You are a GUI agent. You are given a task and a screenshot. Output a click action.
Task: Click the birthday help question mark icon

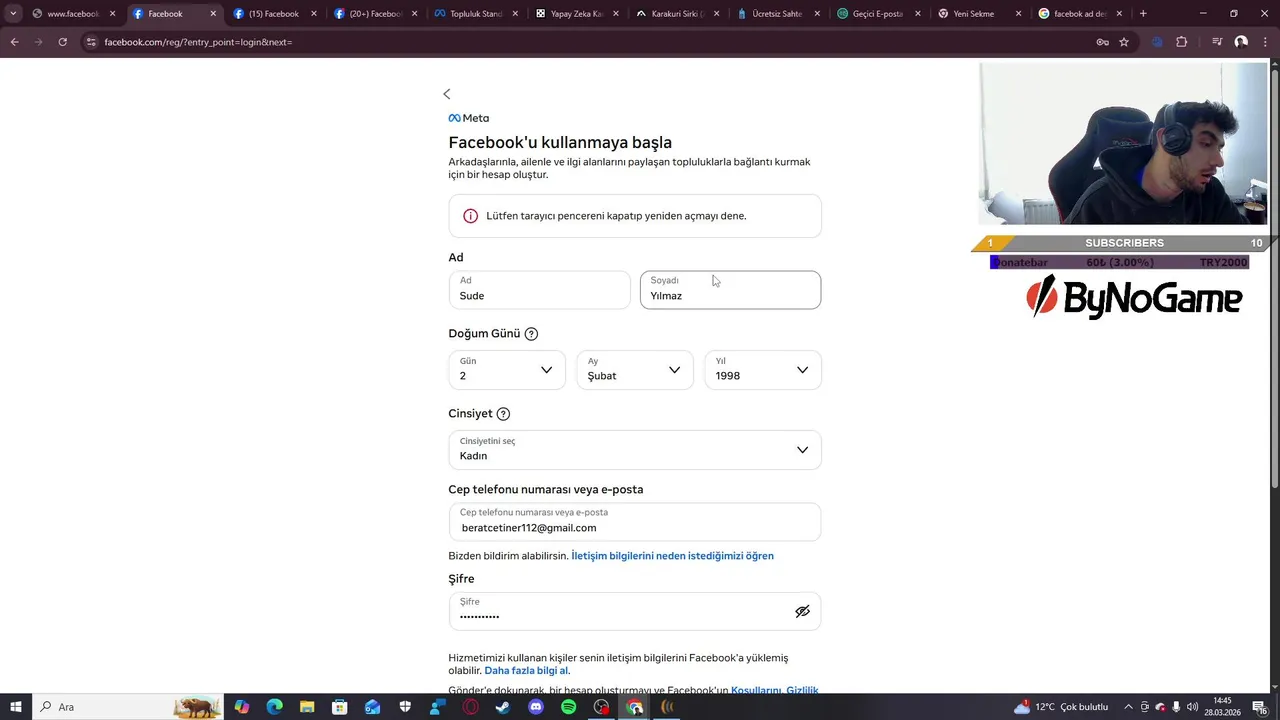point(531,334)
